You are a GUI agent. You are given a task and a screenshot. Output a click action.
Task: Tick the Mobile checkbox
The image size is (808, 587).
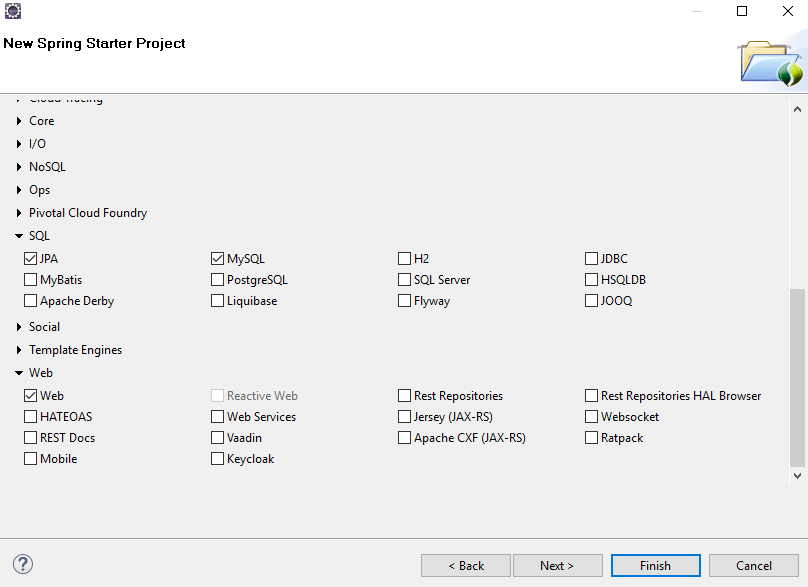tap(30, 459)
